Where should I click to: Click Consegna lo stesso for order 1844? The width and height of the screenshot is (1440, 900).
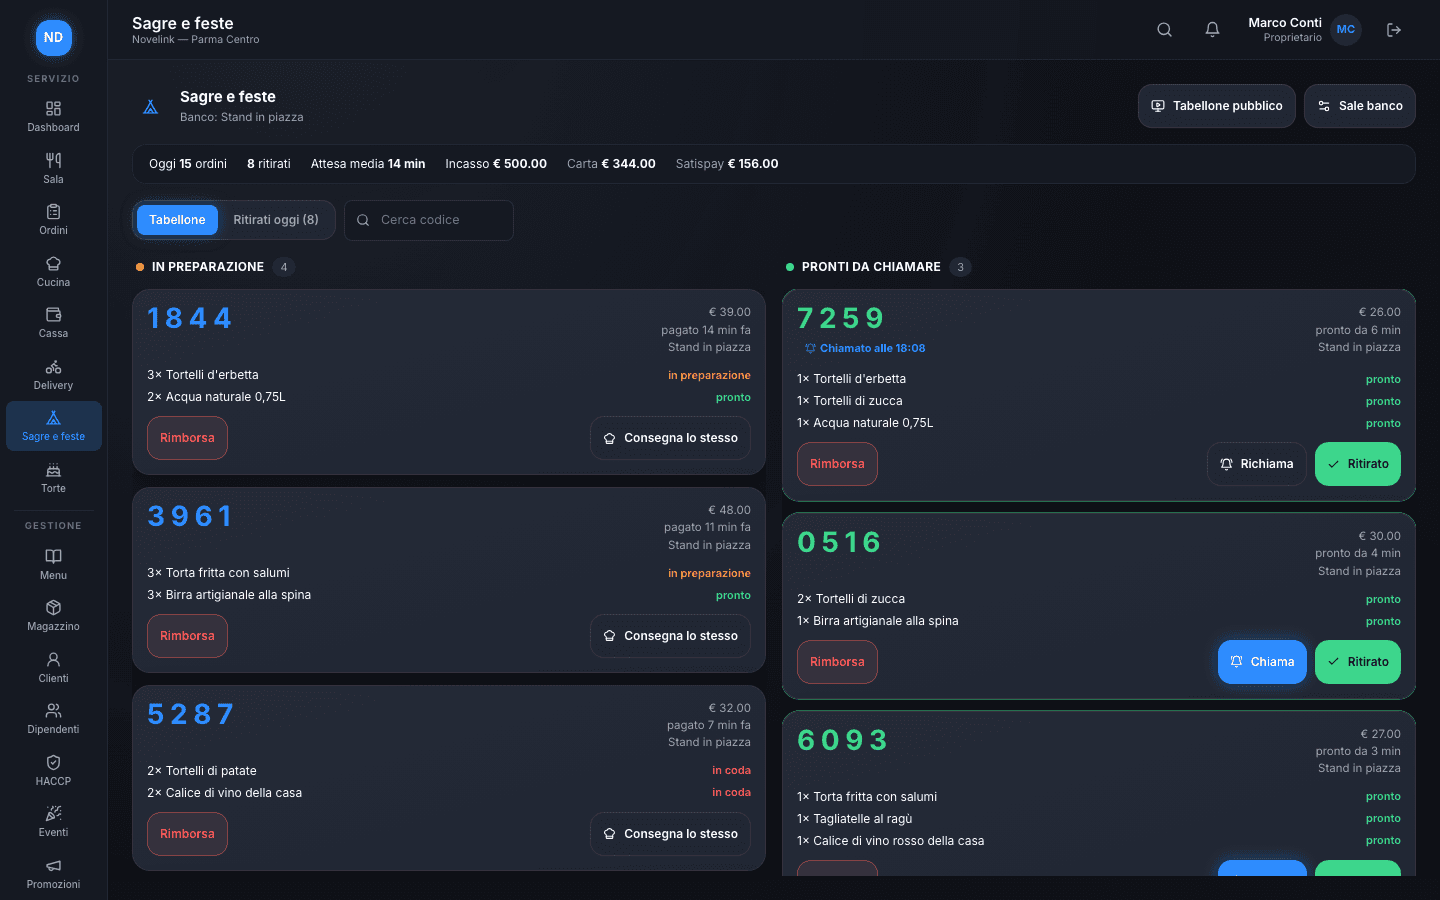pyautogui.click(x=670, y=438)
